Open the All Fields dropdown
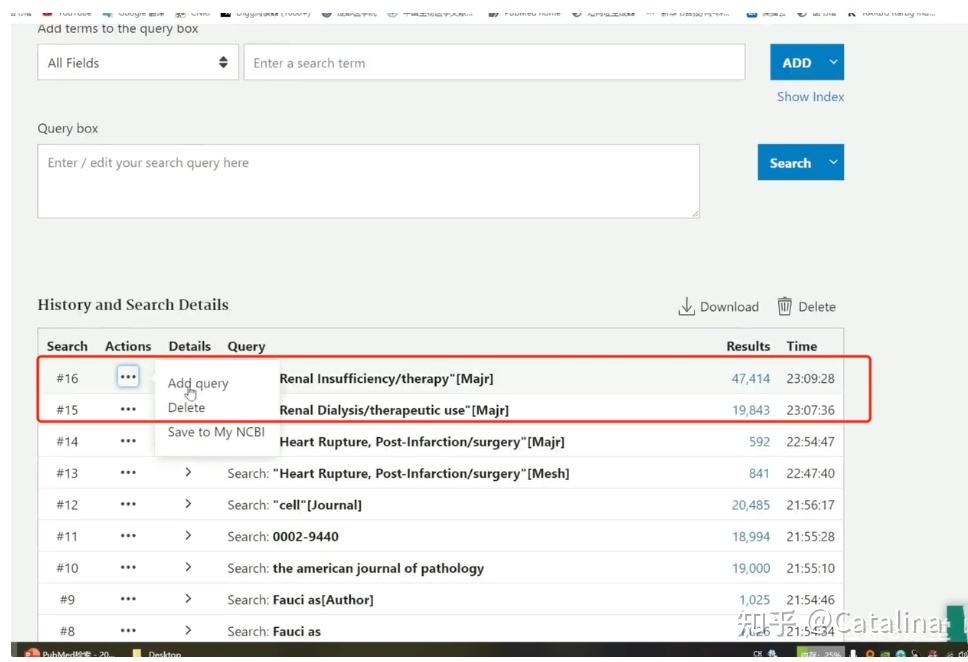Image resolution: width=968 pixels, height=662 pixels. (138, 63)
